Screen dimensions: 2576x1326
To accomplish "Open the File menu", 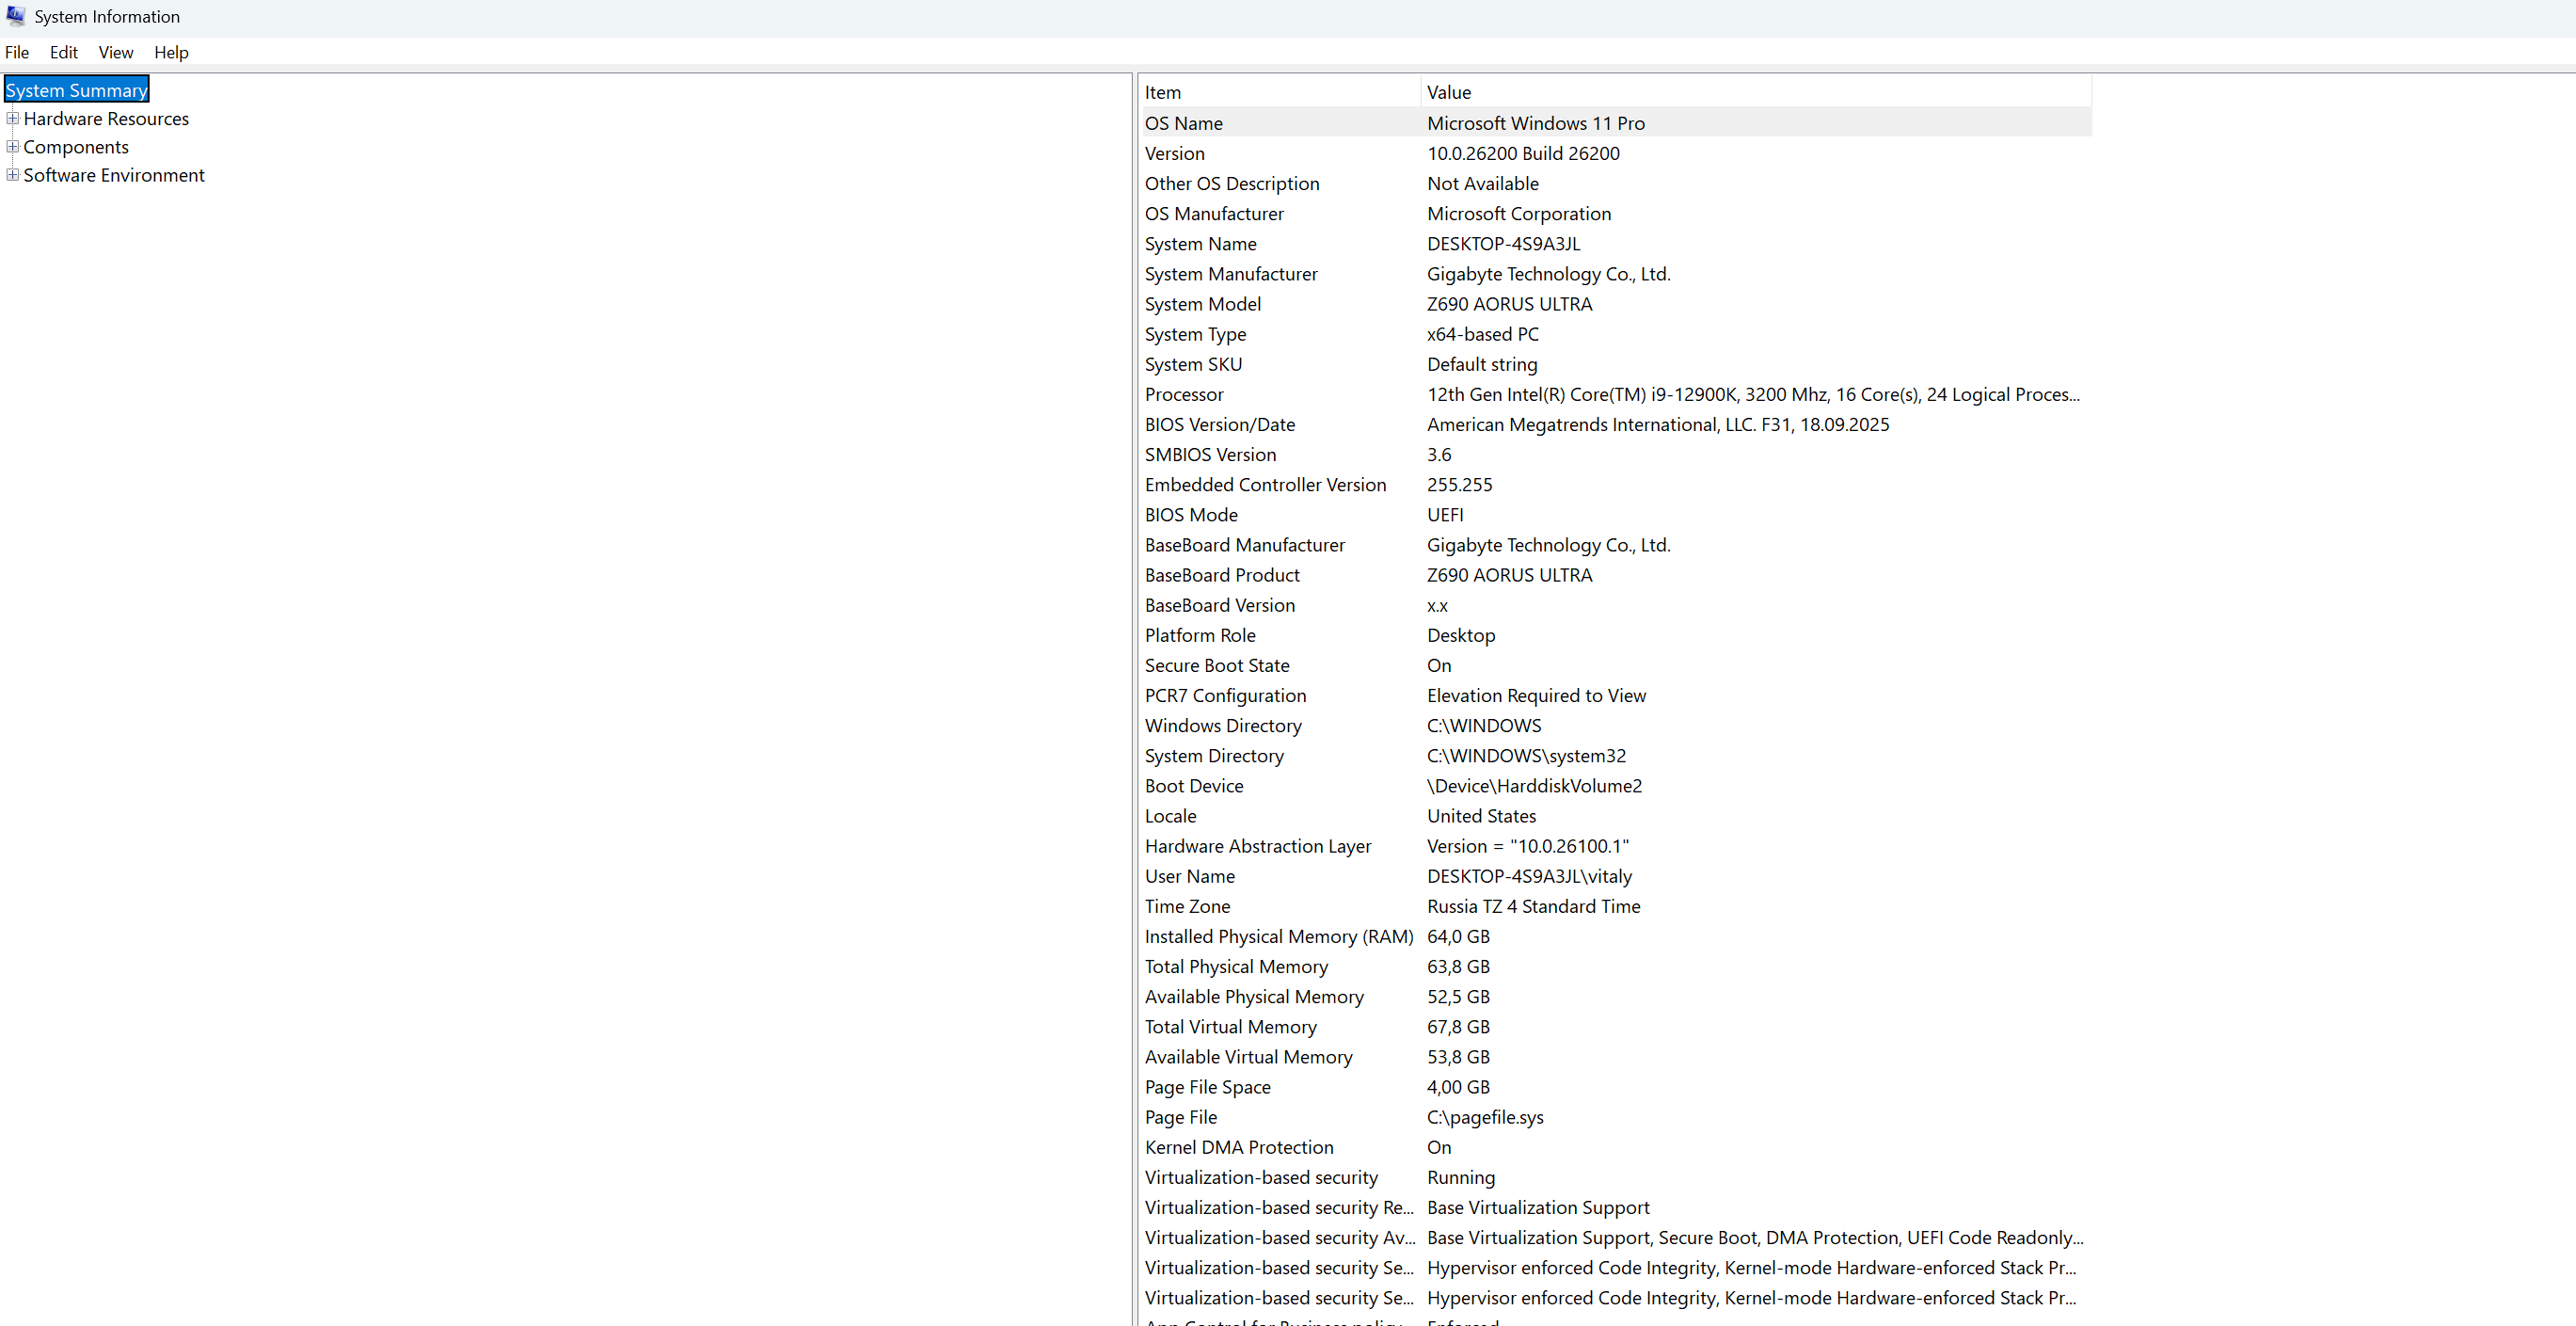I will (17, 52).
